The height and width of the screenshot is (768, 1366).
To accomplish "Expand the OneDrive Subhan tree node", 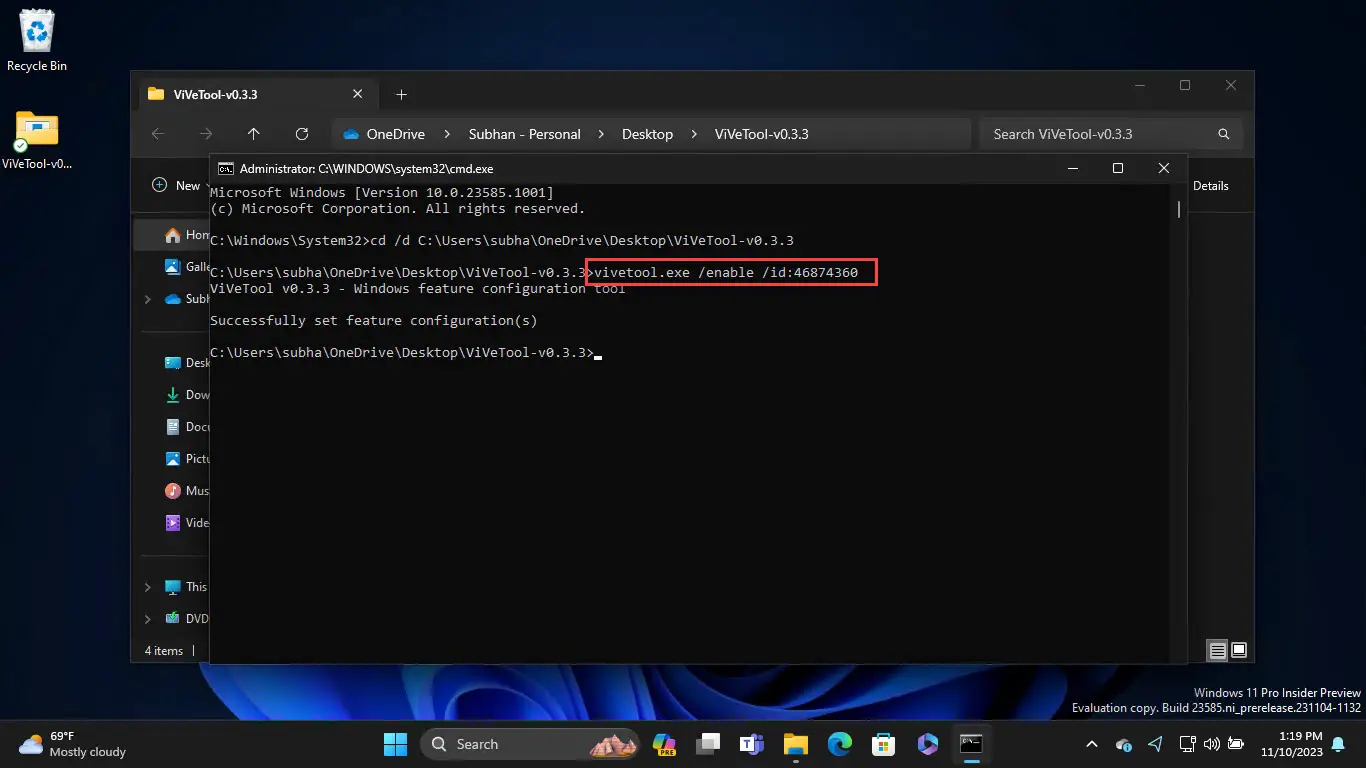I will tap(148, 299).
